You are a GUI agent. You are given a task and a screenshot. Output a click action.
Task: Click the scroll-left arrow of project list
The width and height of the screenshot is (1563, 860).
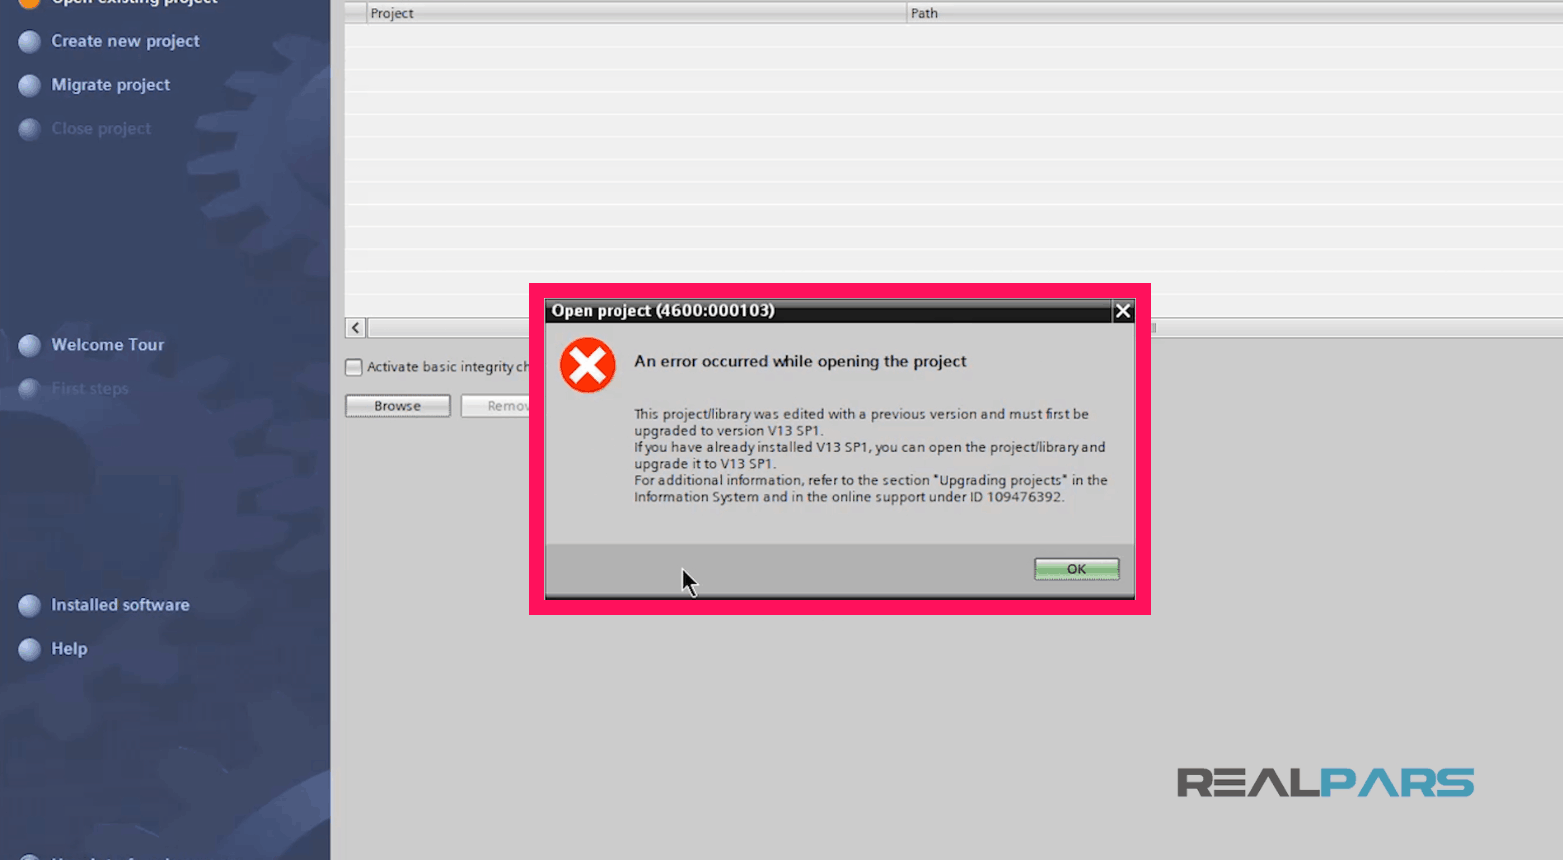point(356,328)
